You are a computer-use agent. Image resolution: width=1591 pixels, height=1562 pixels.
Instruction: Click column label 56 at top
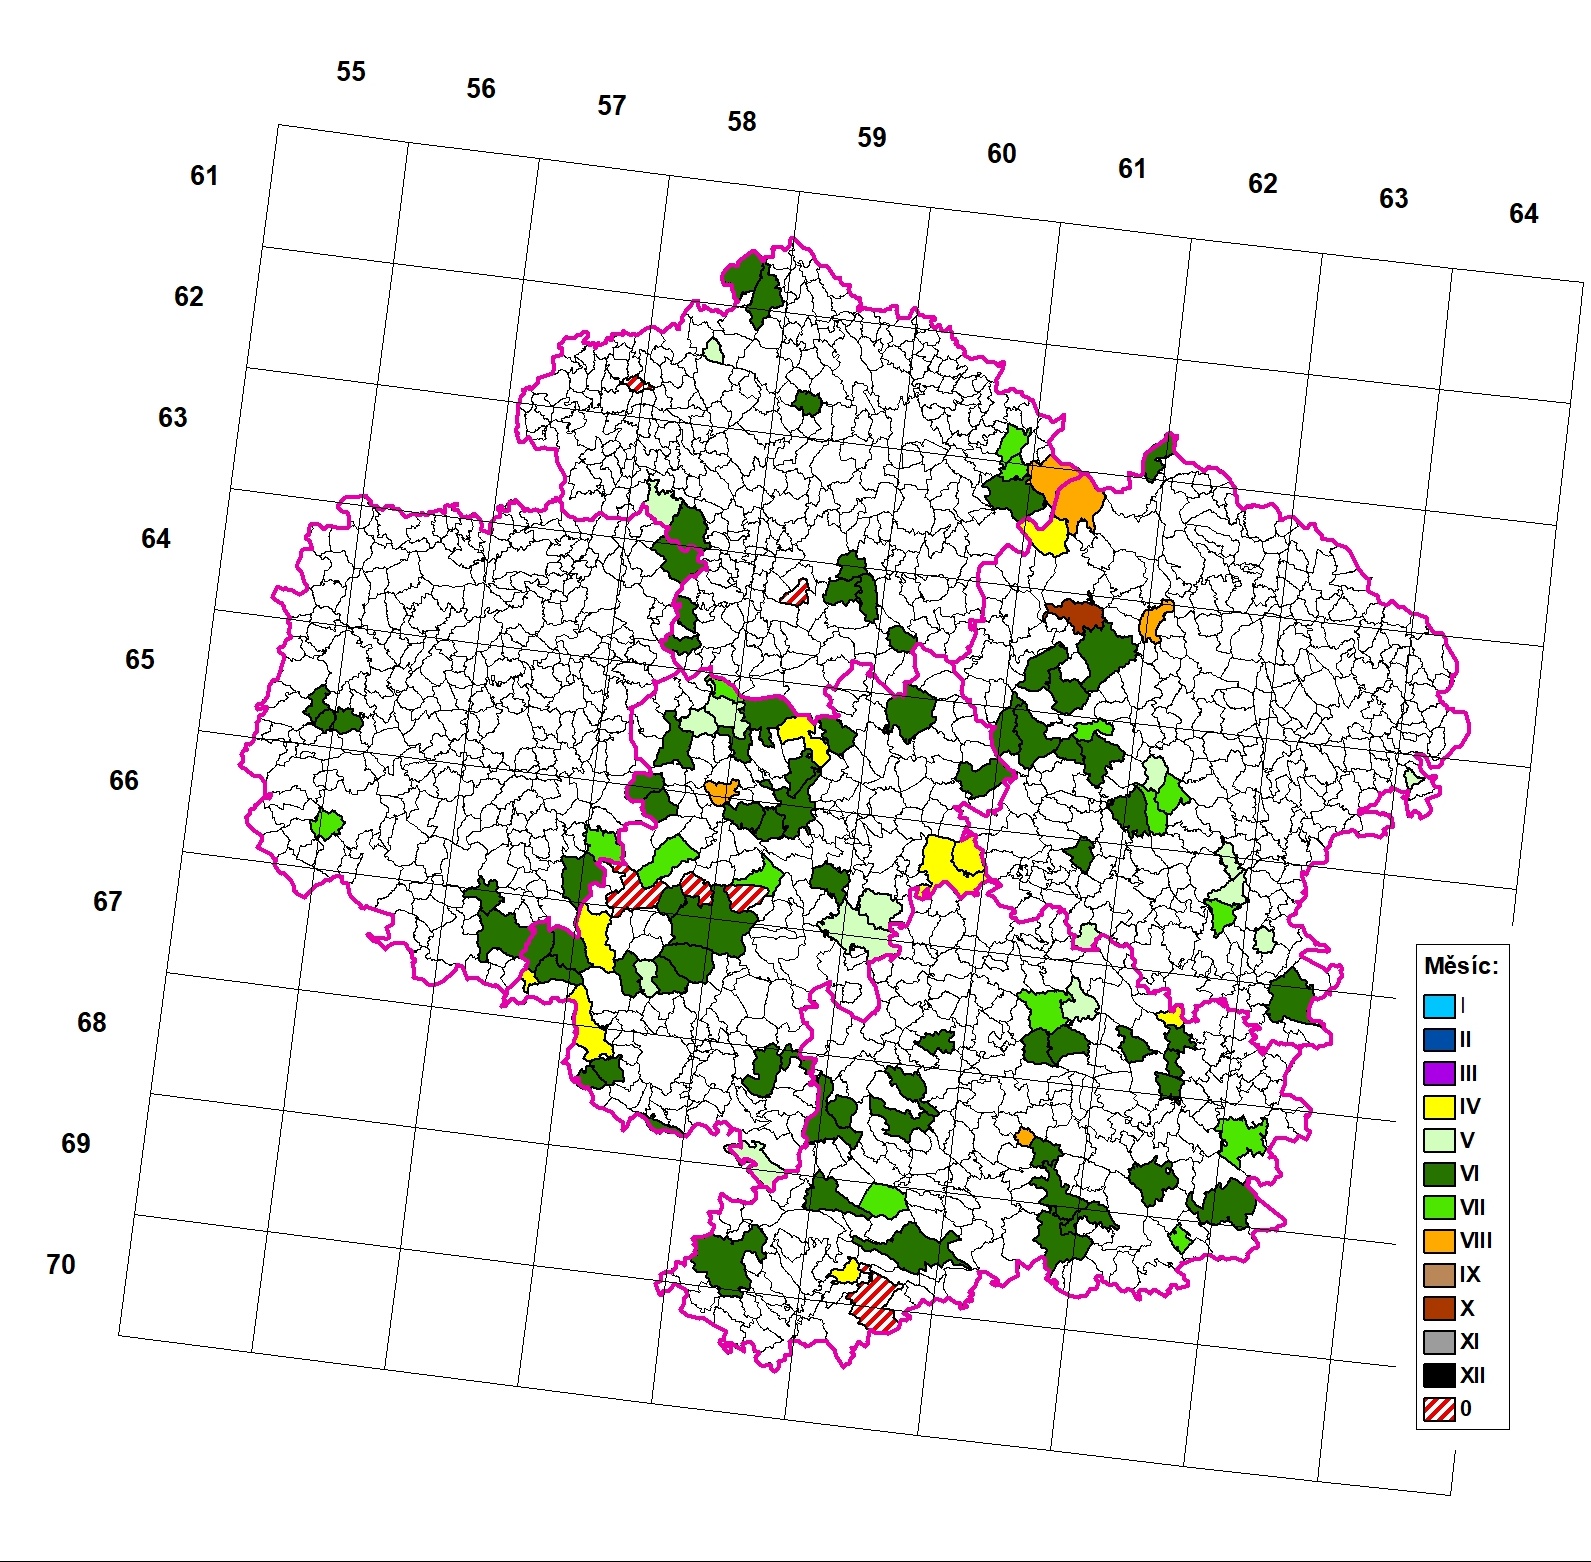pos(481,89)
